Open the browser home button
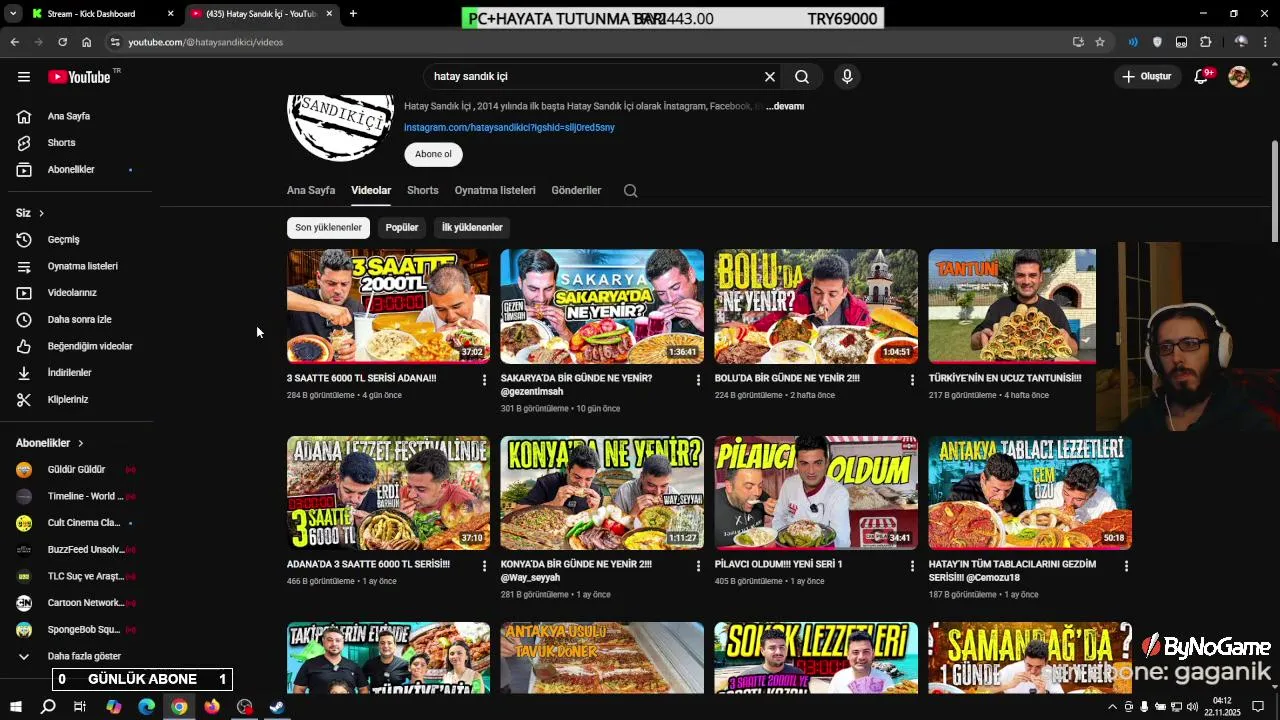 tap(87, 42)
